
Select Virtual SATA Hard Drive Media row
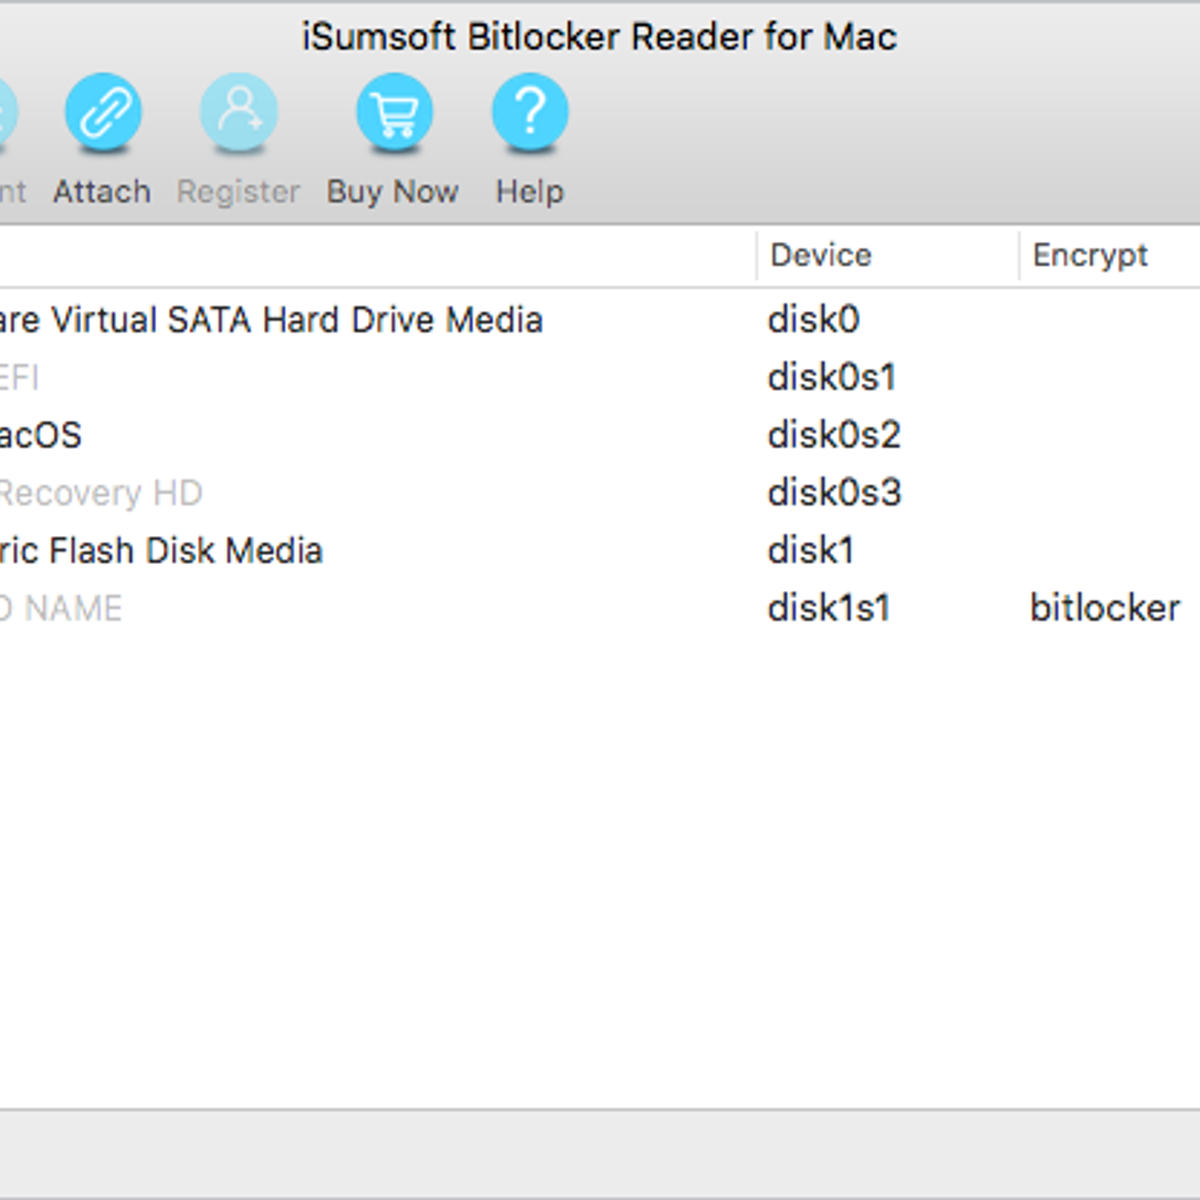point(272,320)
